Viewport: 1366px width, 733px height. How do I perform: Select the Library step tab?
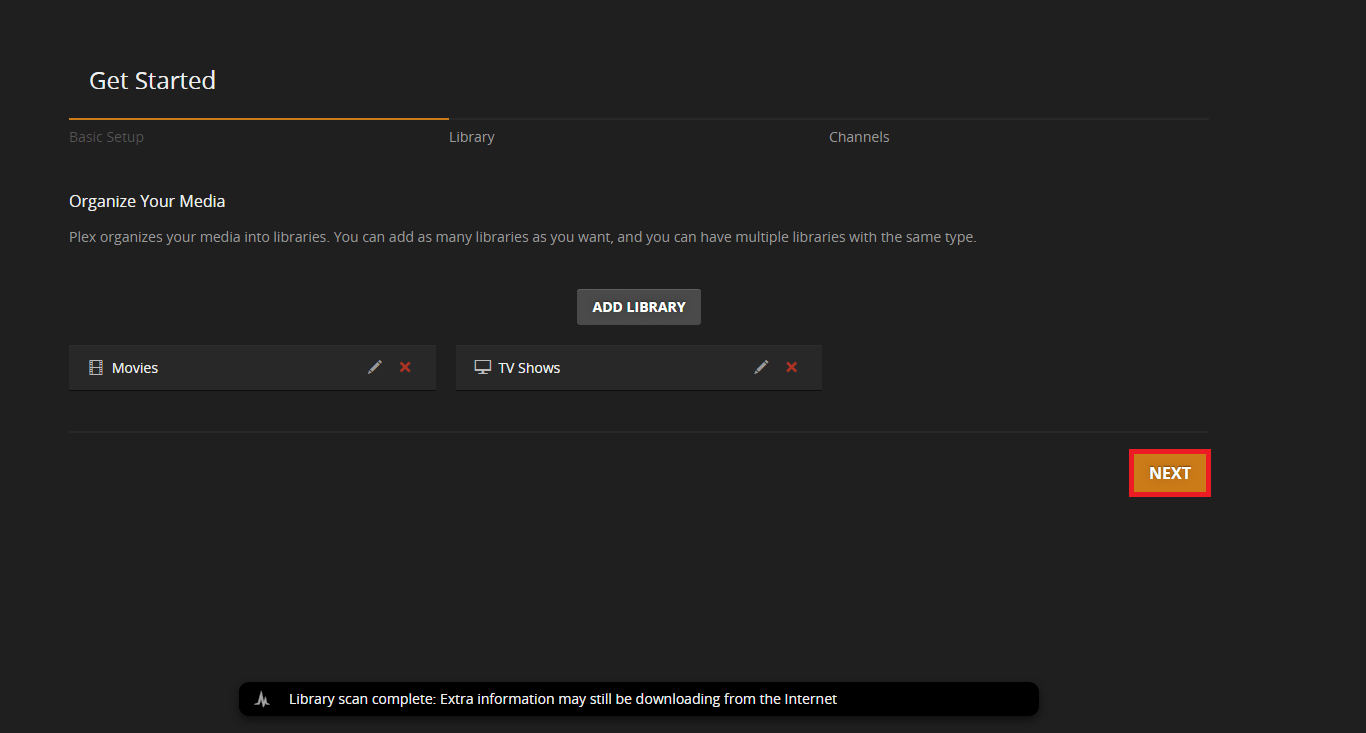[471, 137]
